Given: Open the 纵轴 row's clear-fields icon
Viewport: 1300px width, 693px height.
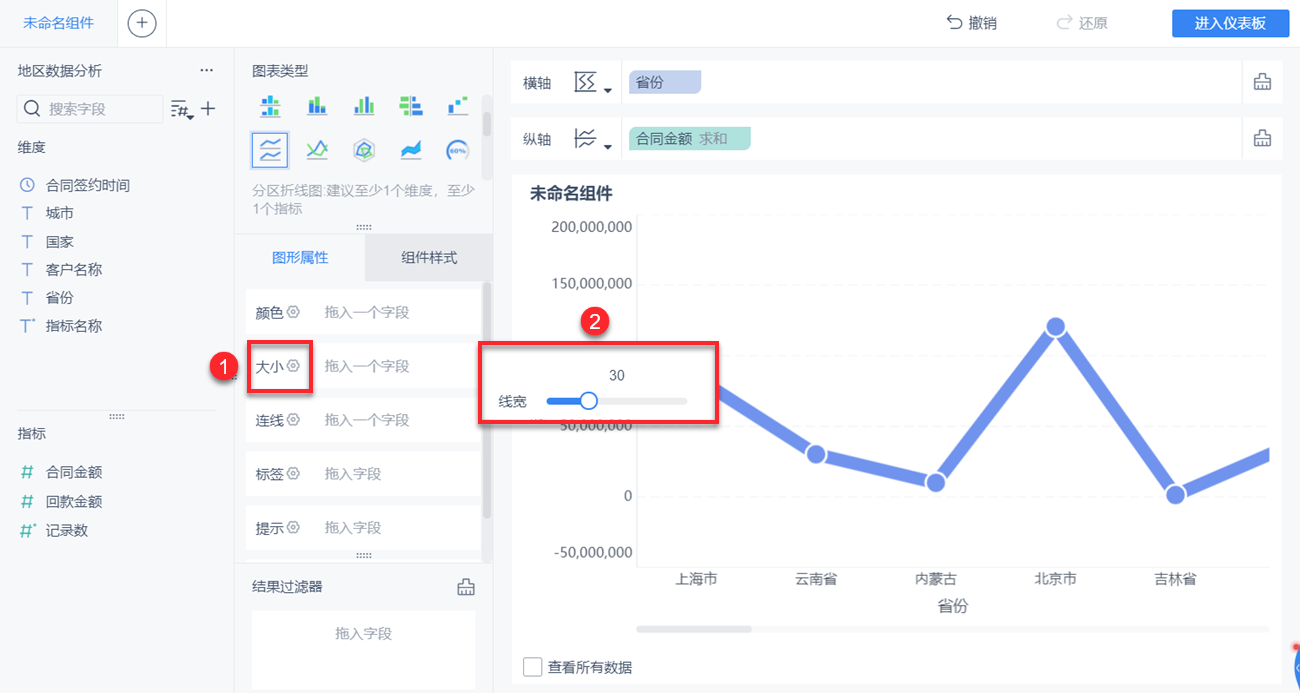Looking at the screenshot, I should (x=1262, y=139).
